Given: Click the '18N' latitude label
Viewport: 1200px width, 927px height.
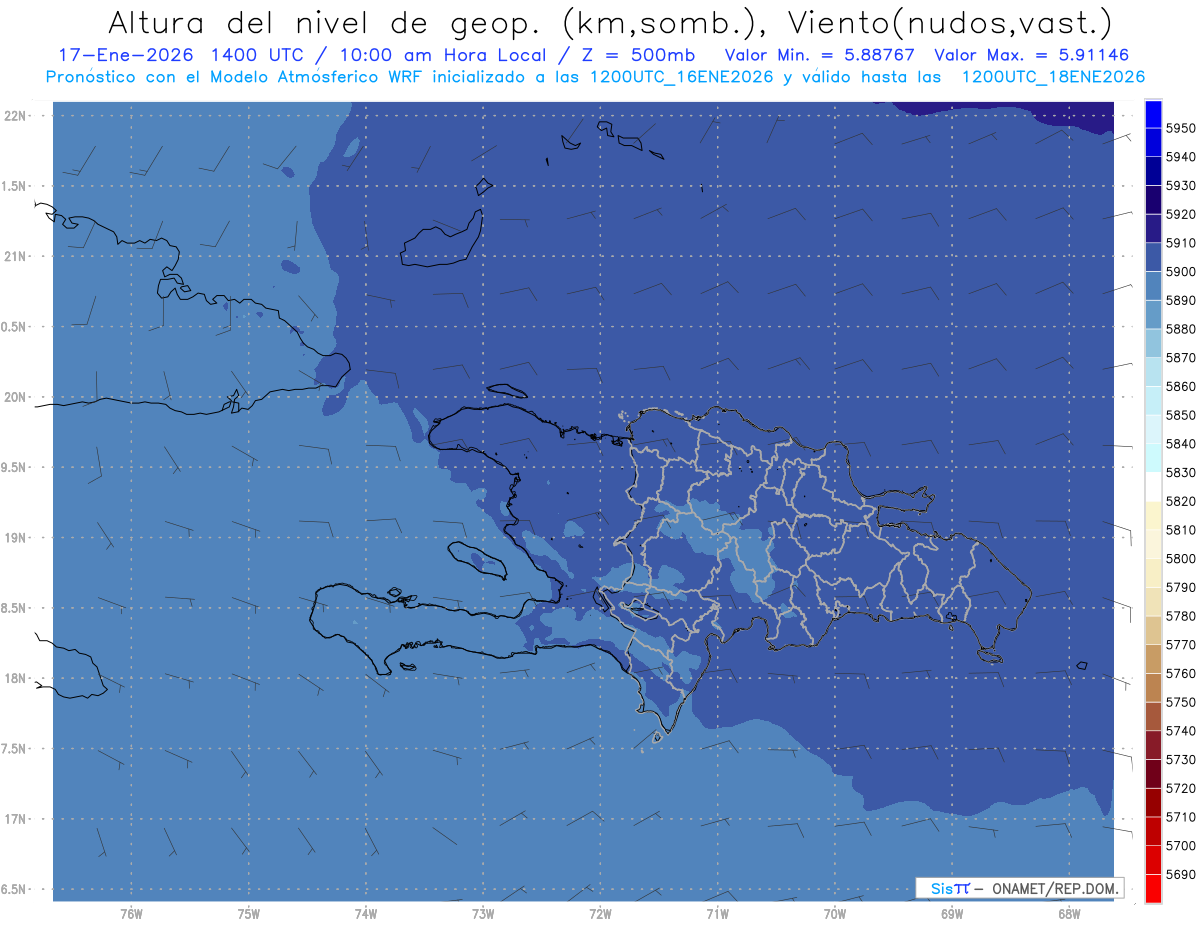Looking at the screenshot, I should 16,678.
